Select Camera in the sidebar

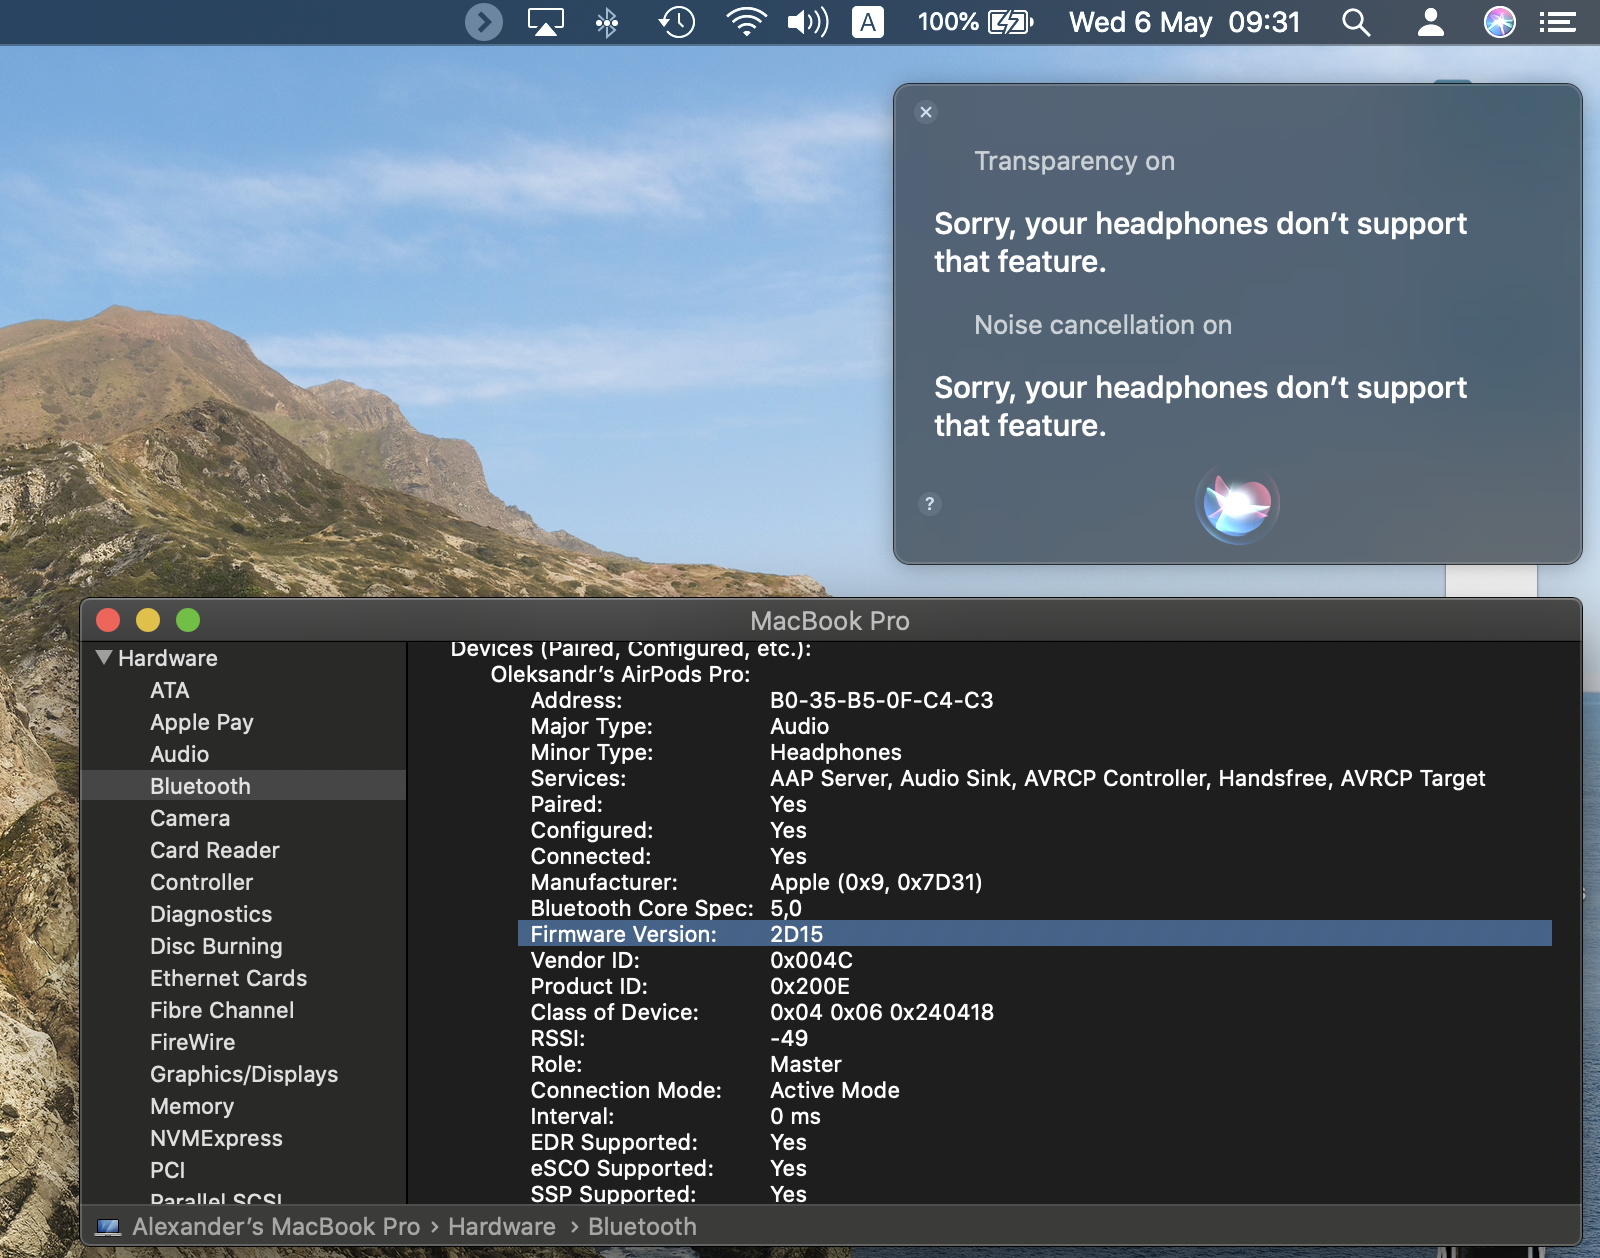(190, 818)
